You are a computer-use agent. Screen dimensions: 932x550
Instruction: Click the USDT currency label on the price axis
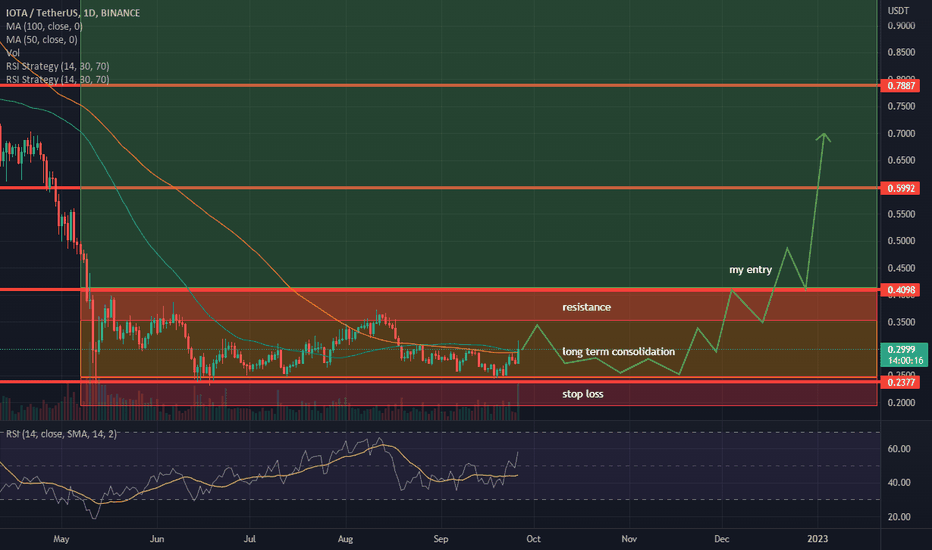tap(898, 11)
